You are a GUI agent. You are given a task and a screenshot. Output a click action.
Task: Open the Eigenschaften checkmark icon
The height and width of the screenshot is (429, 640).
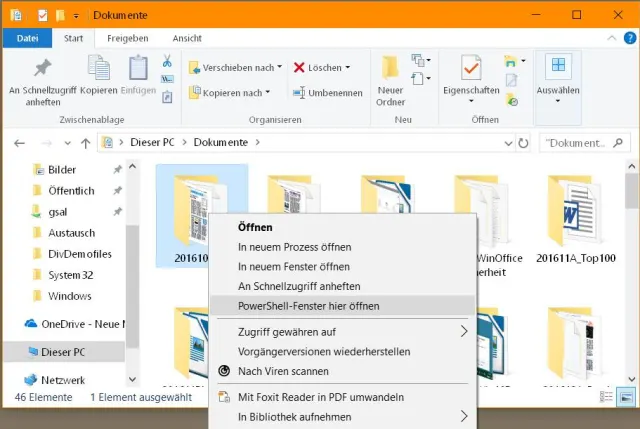(471, 67)
